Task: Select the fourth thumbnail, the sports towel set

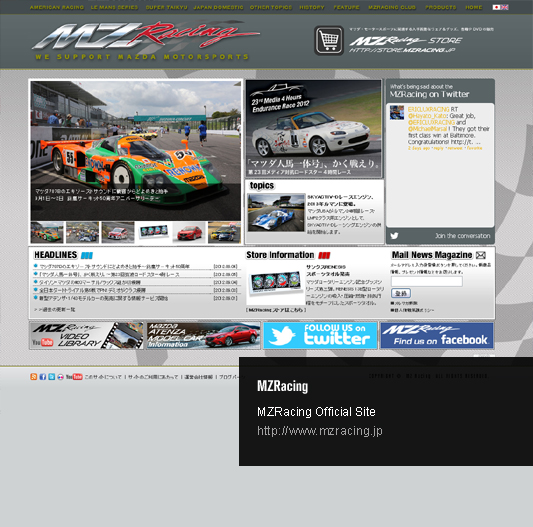Action: [x=153, y=232]
